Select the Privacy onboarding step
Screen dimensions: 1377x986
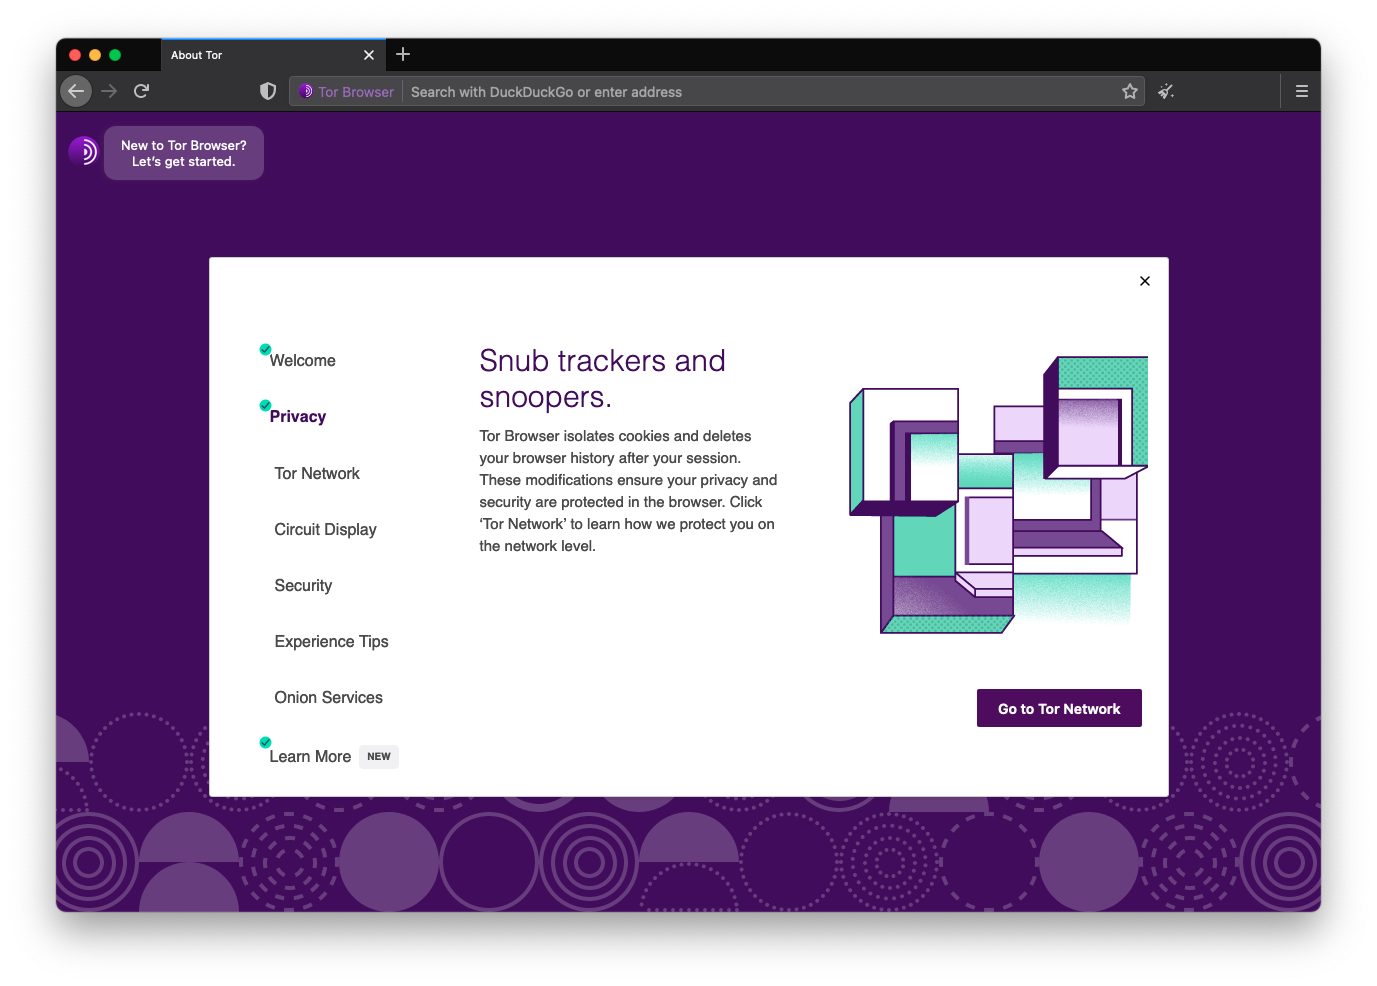tap(298, 417)
